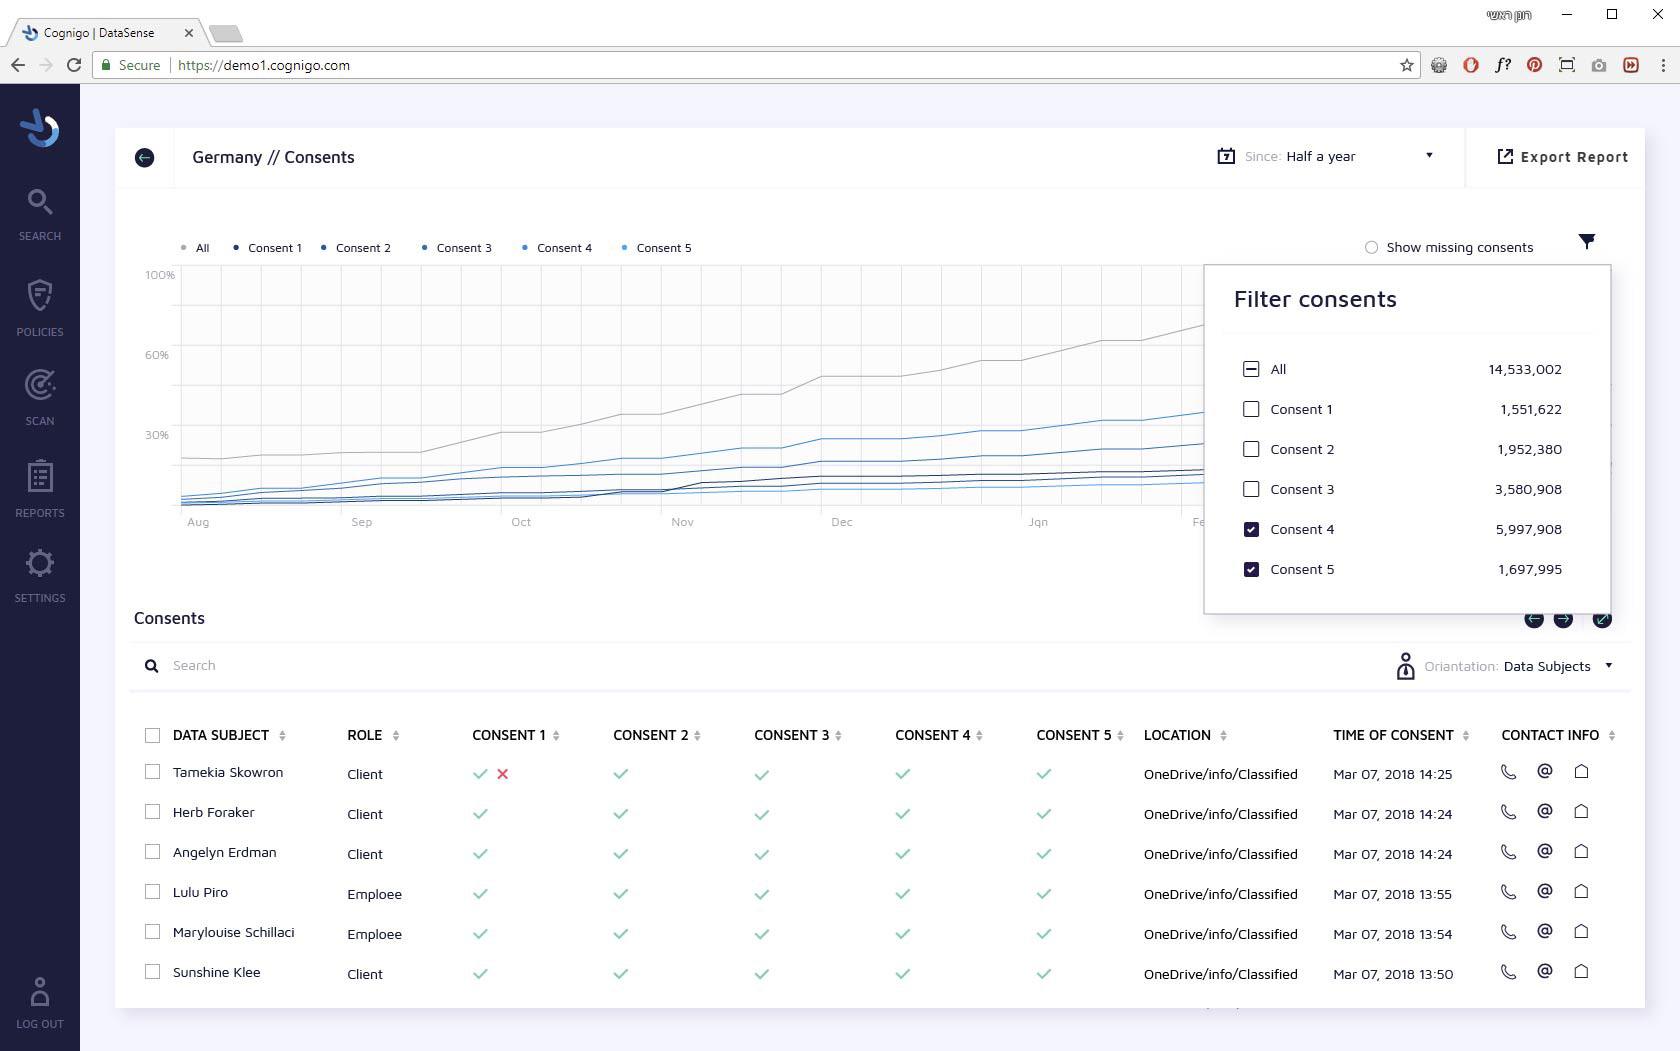Screen dimensions: 1680x1051
Task: Click the Cognigo logo in sidebar
Action: click(x=40, y=128)
